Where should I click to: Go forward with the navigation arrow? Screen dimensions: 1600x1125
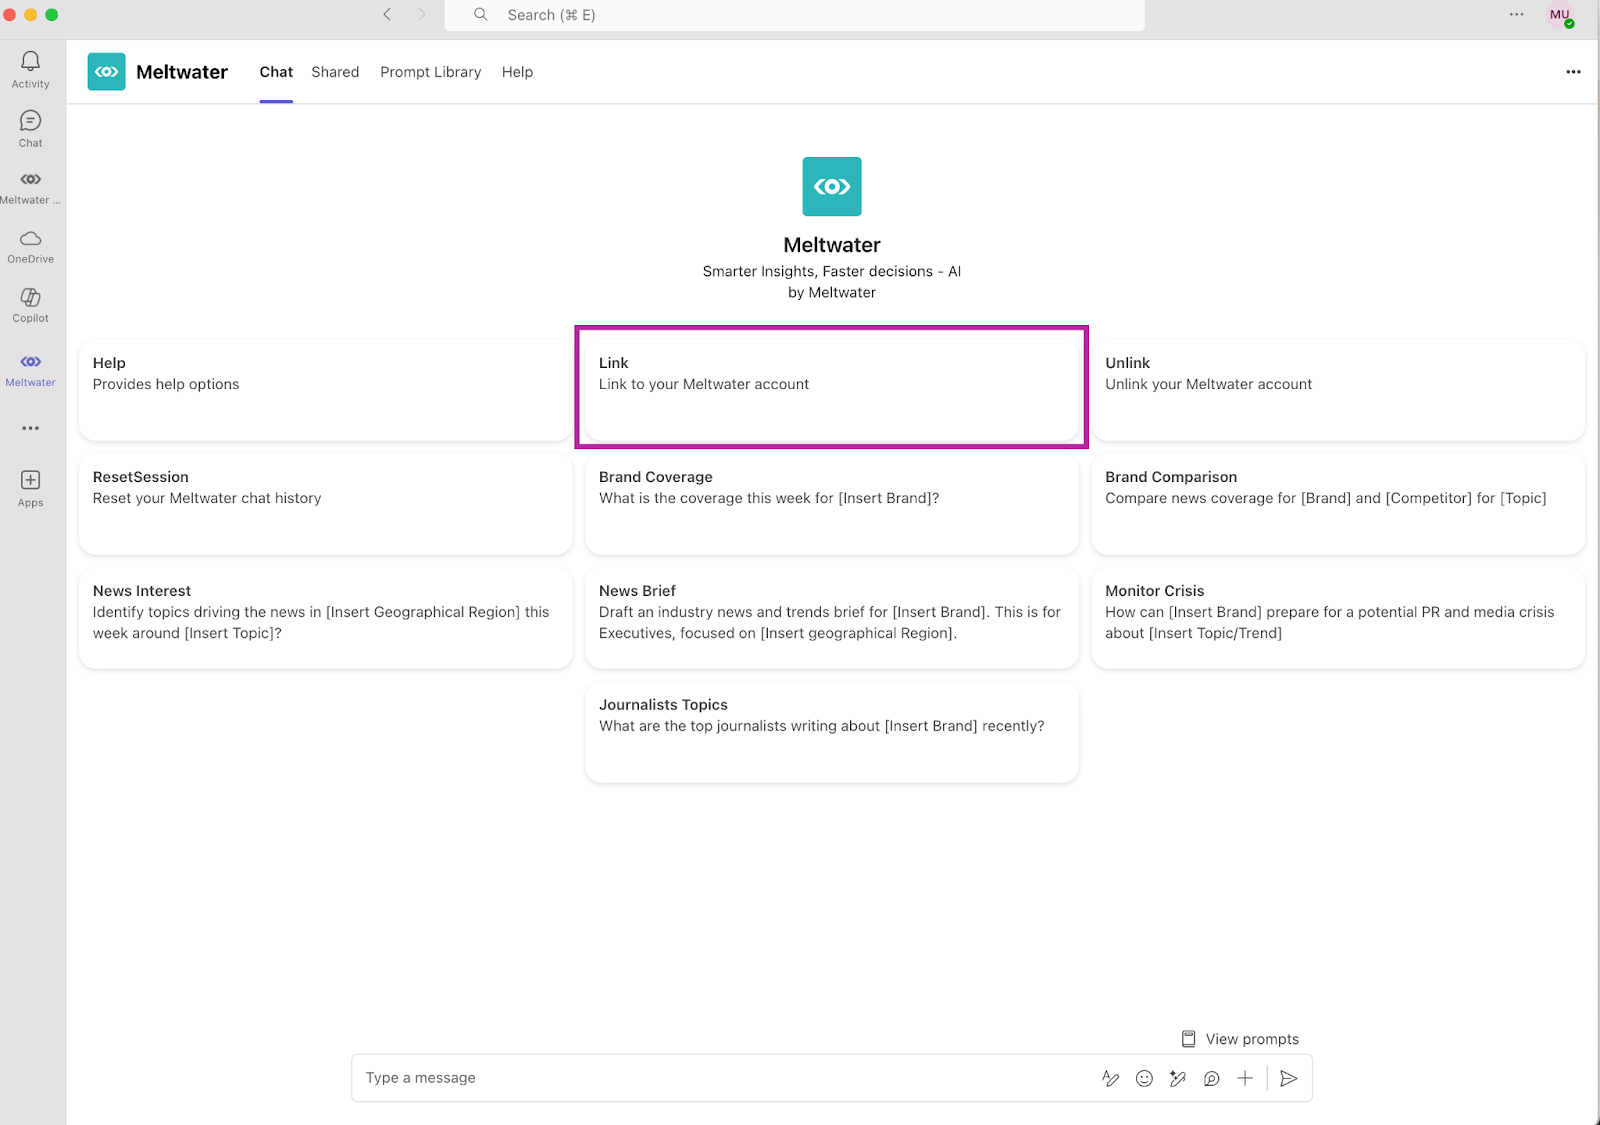pyautogui.click(x=422, y=14)
